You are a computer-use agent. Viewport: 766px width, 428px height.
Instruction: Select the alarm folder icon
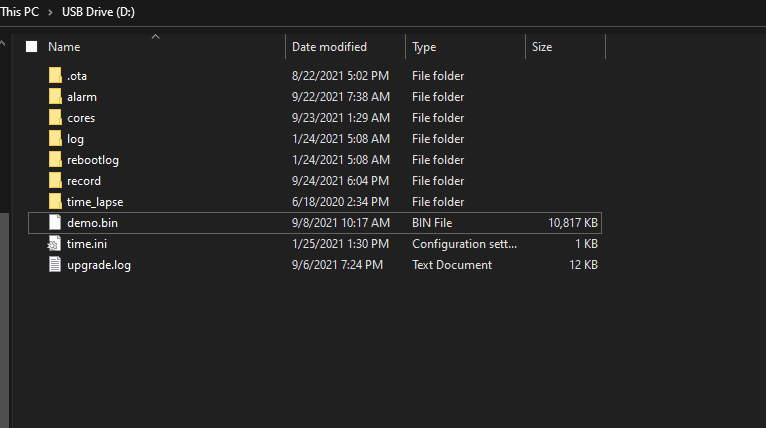[x=55, y=97]
